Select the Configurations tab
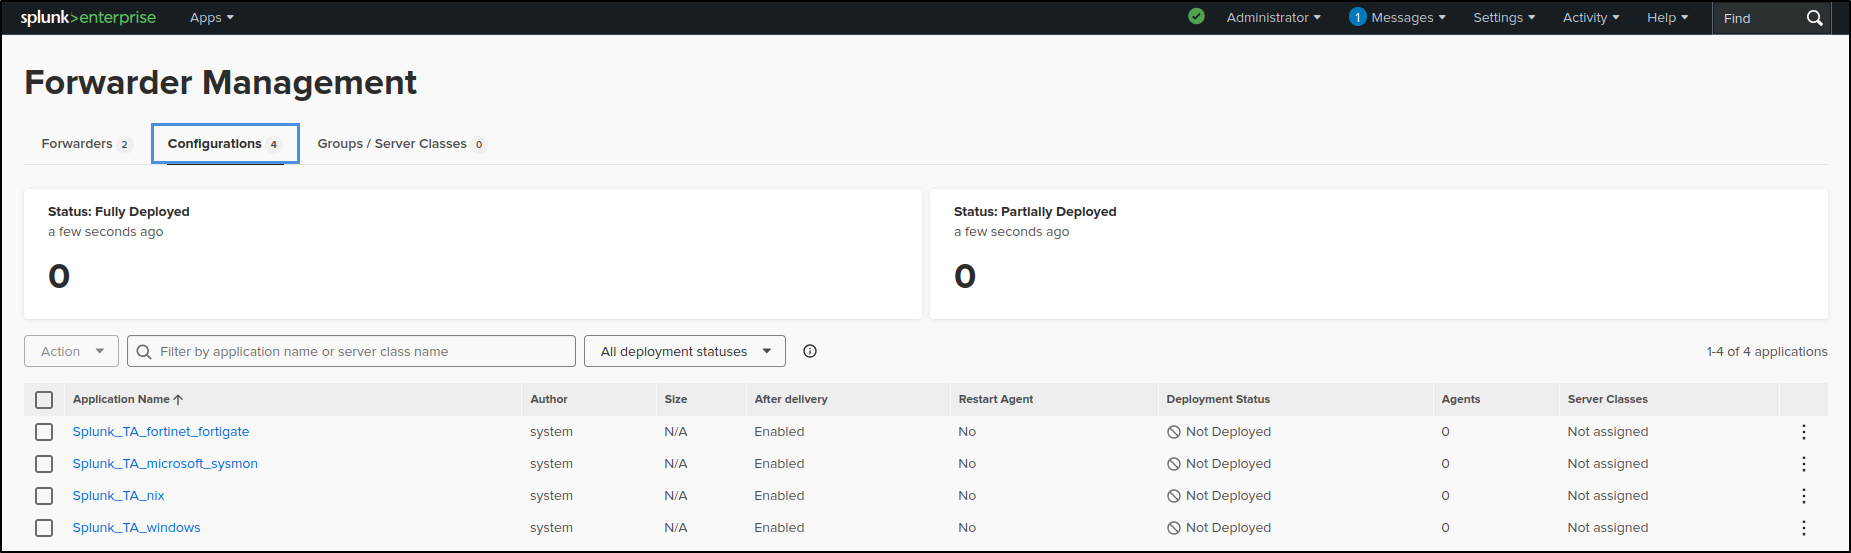Image resolution: width=1851 pixels, height=553 pixels. tap(225, 144)
